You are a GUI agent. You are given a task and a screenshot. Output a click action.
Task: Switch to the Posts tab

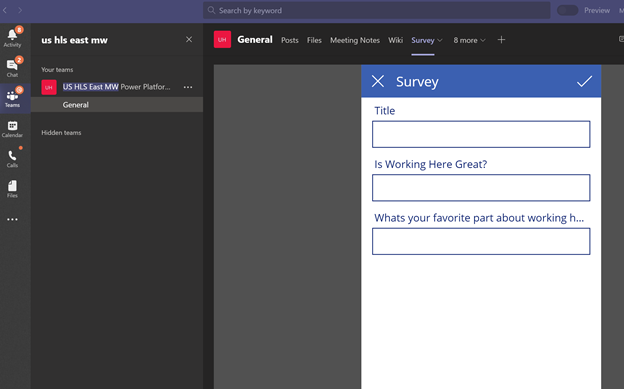click(x=290, y=40)
